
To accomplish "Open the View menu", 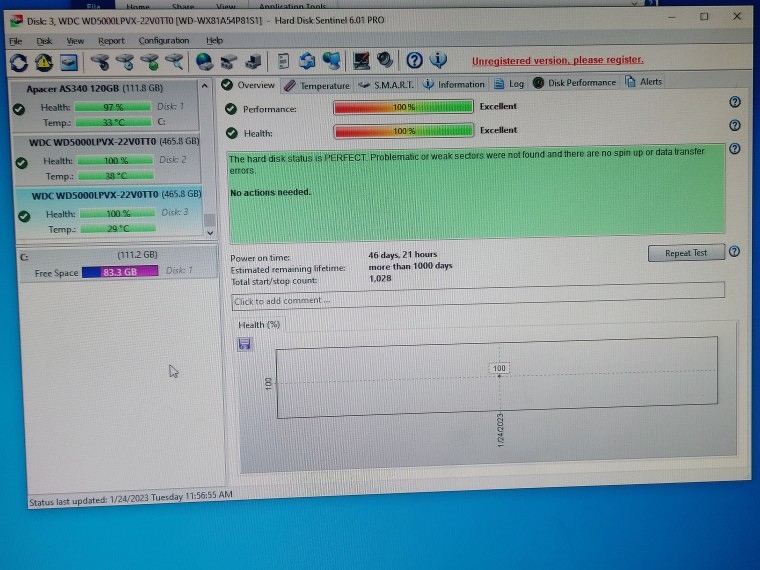I will click(75, 41).
